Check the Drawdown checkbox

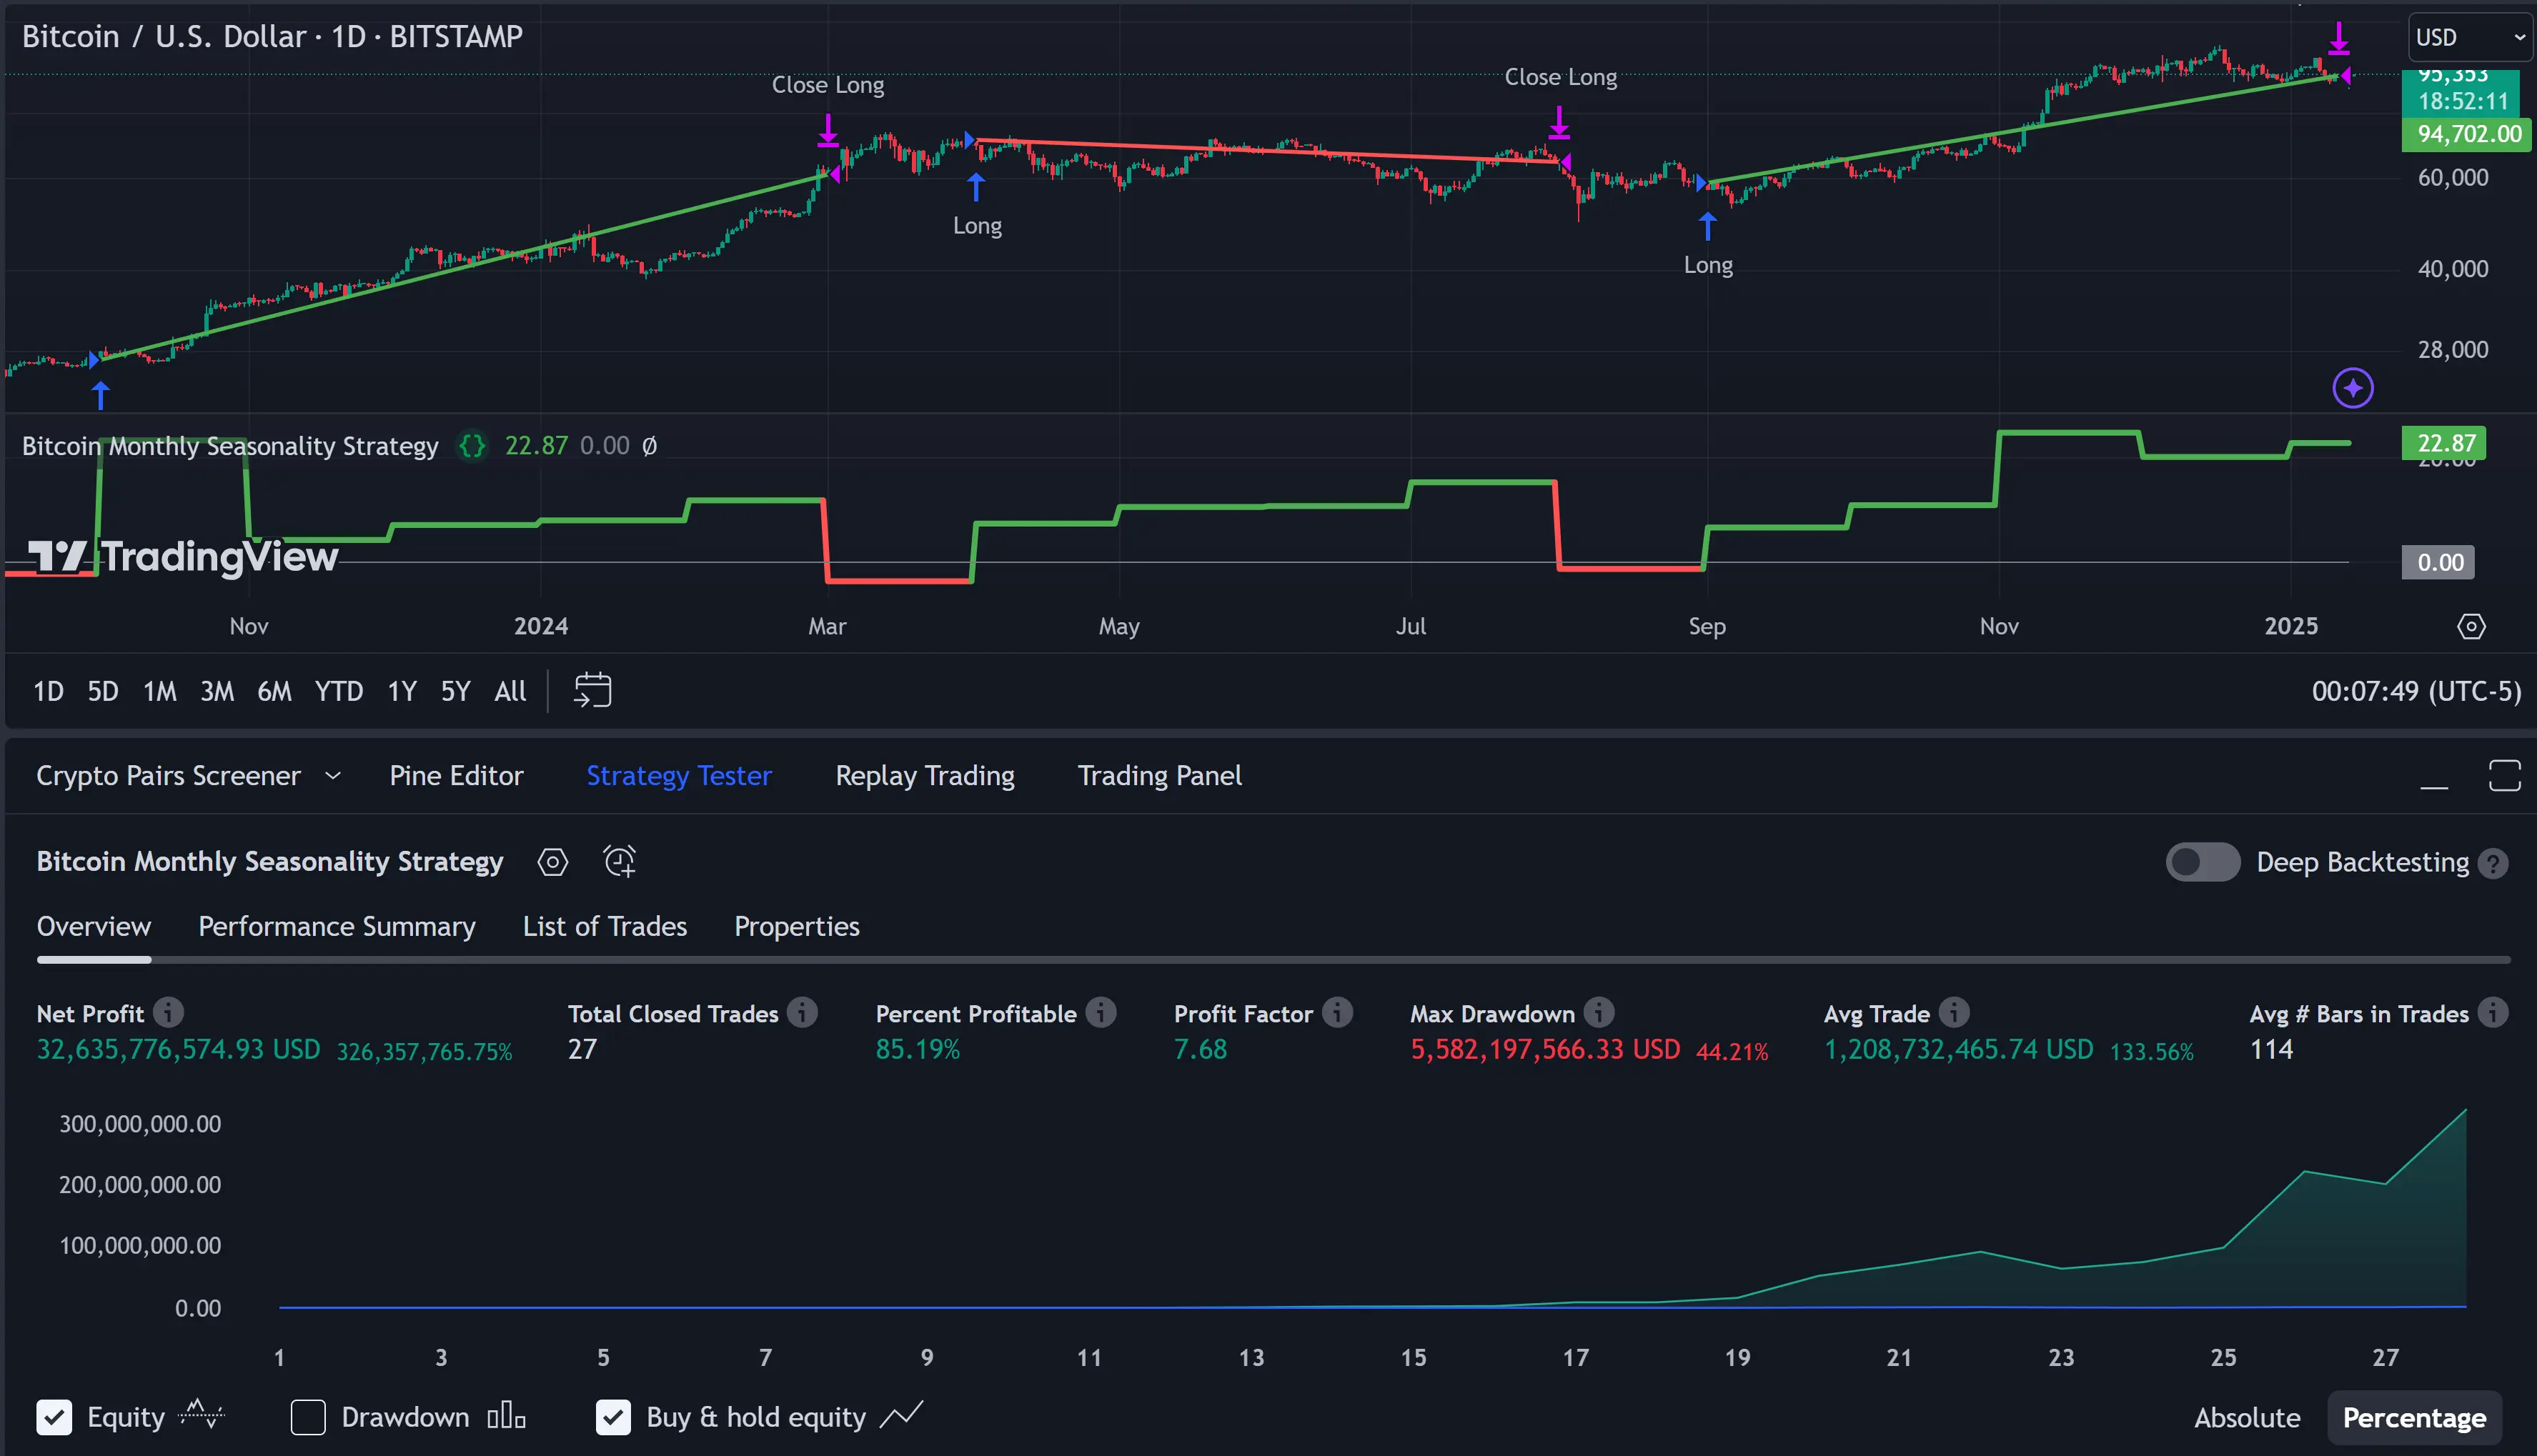pyautogui.click(x=308, y=1417)
